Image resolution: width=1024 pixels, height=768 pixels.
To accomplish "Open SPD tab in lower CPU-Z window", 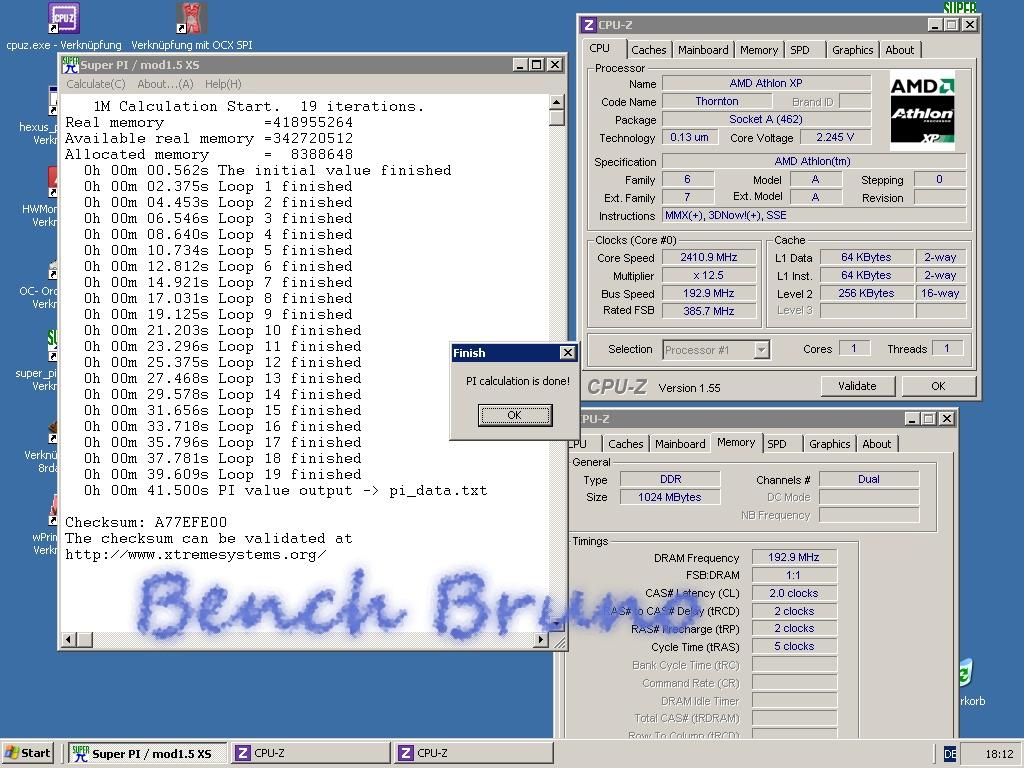I will (776, 443).
